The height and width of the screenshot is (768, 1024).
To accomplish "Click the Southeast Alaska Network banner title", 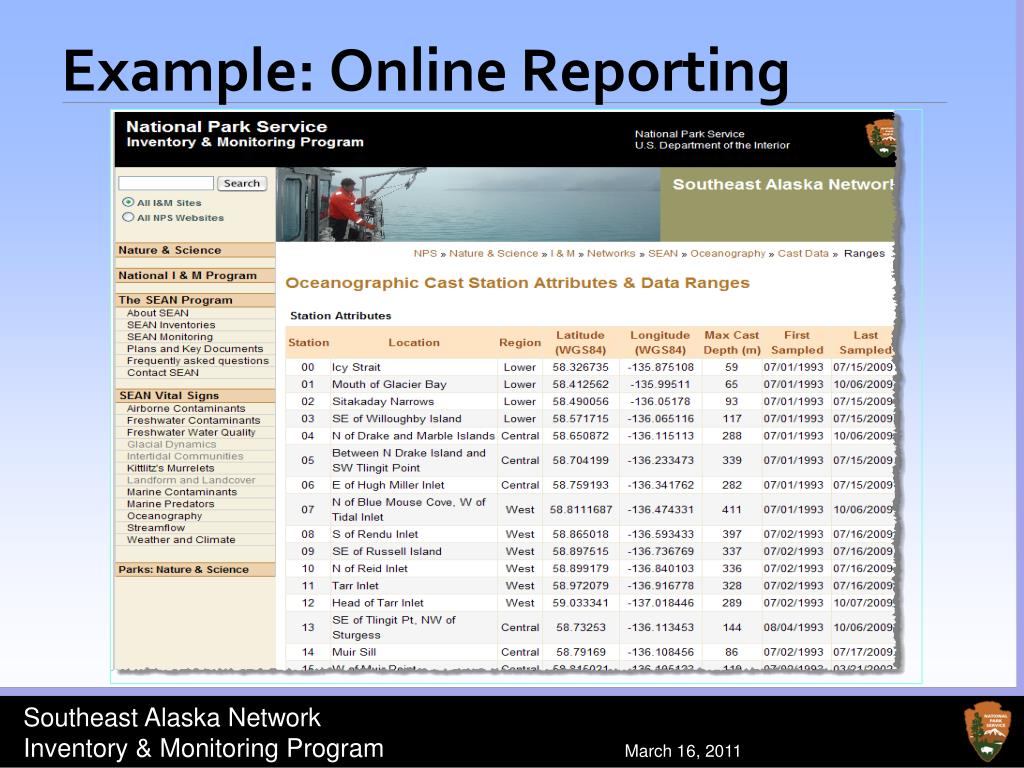I will coord(782,184).
